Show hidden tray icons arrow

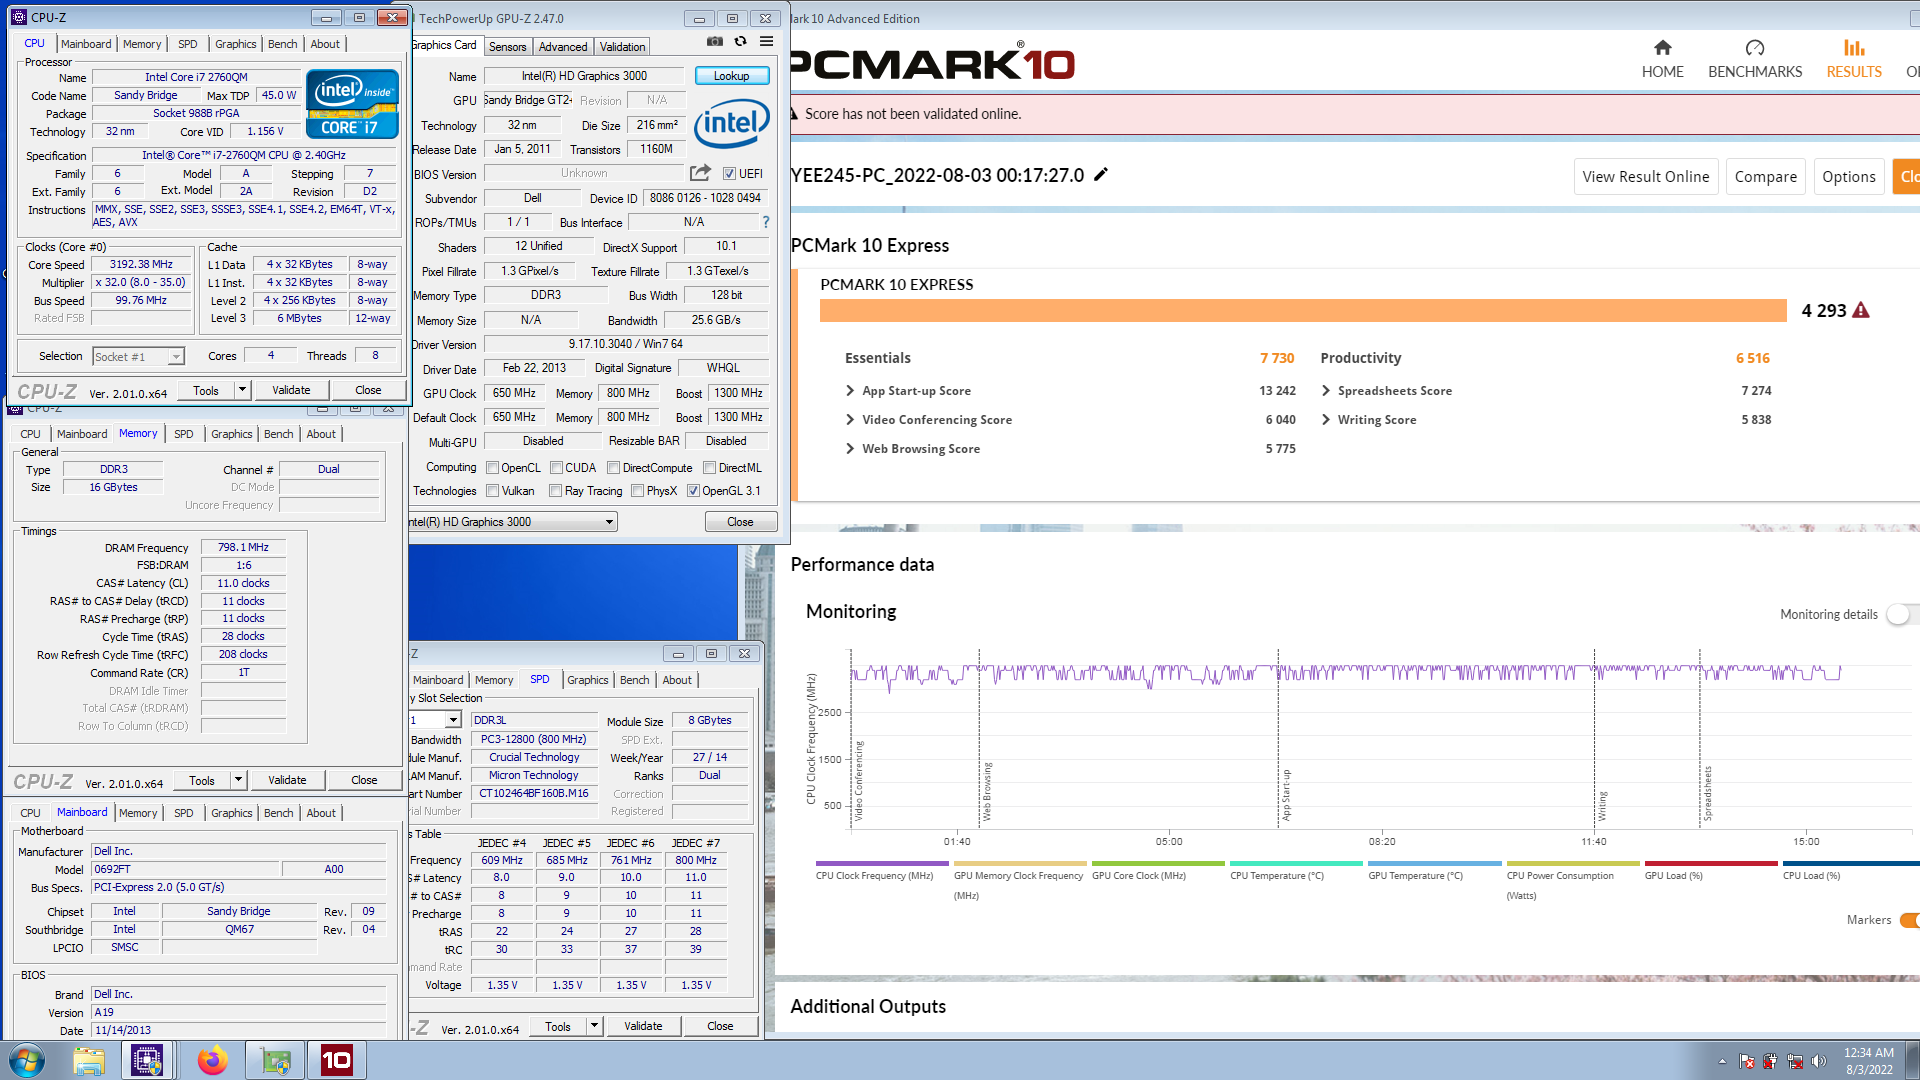[1722, 1061]
